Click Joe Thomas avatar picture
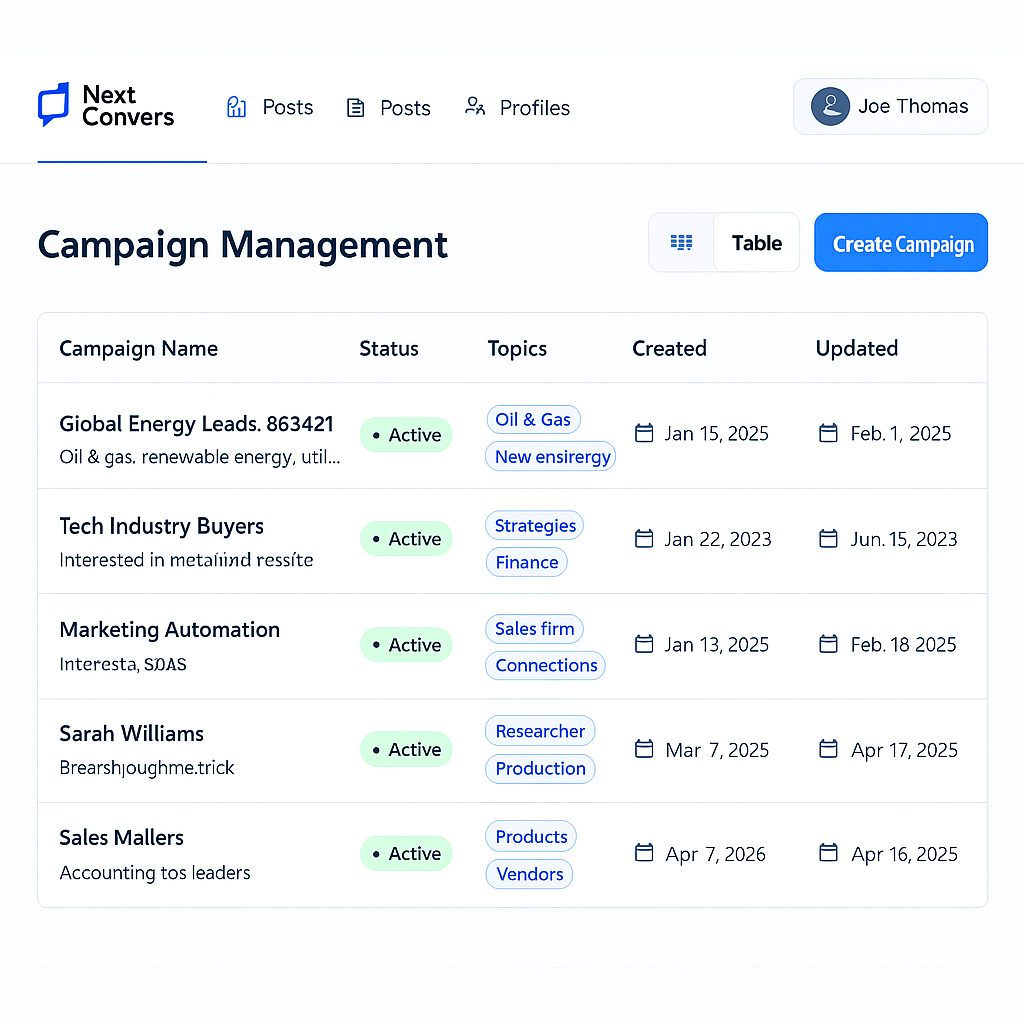Viewport: 1024px width, 1024px height. [x=830, y=106]
